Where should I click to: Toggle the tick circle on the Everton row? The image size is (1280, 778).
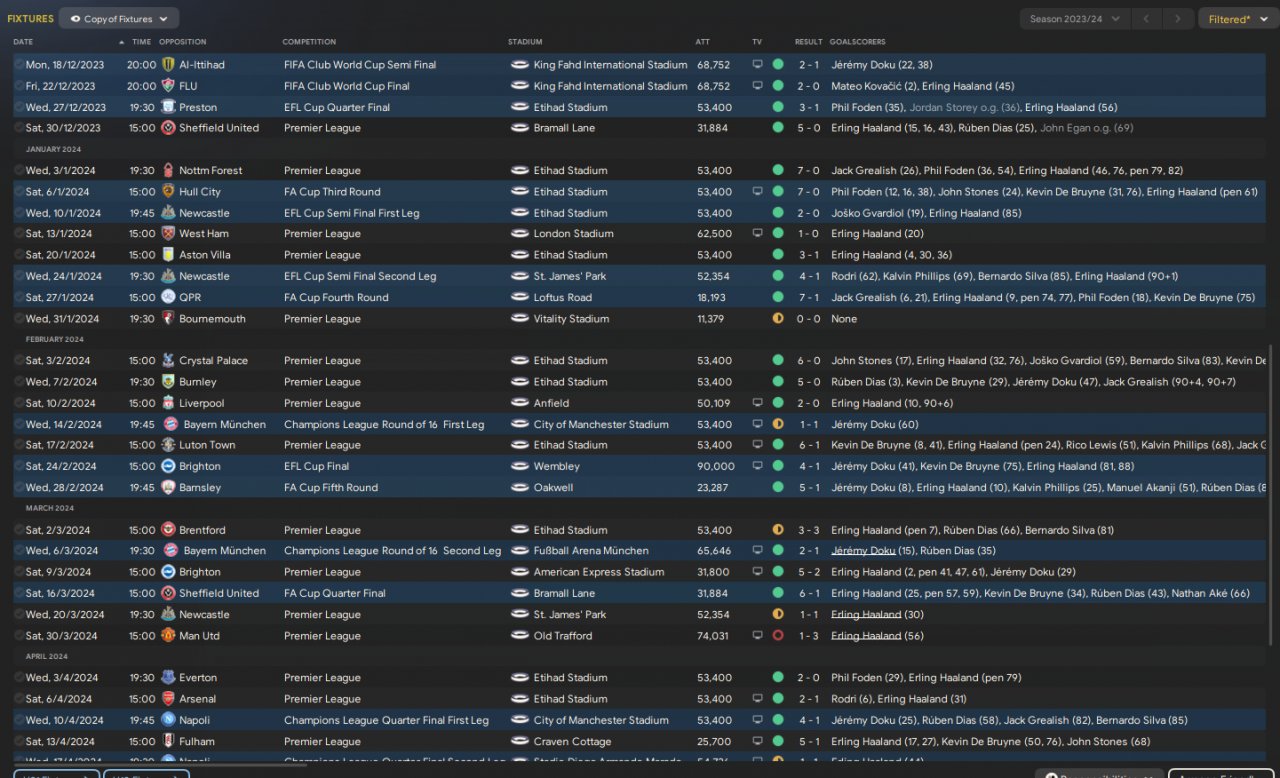pyautogui.click(x=18, y=678)
